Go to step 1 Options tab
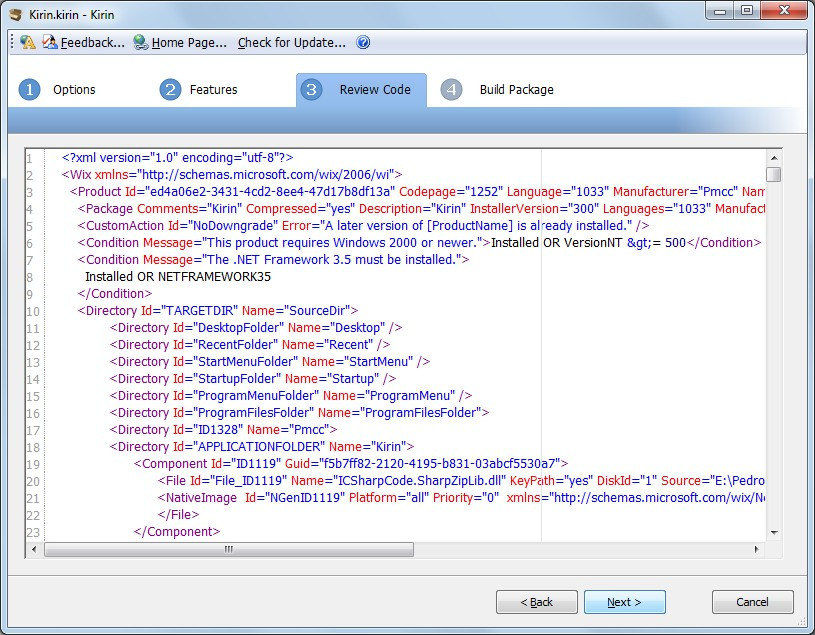The image size is (815, 635). point(74,89)
